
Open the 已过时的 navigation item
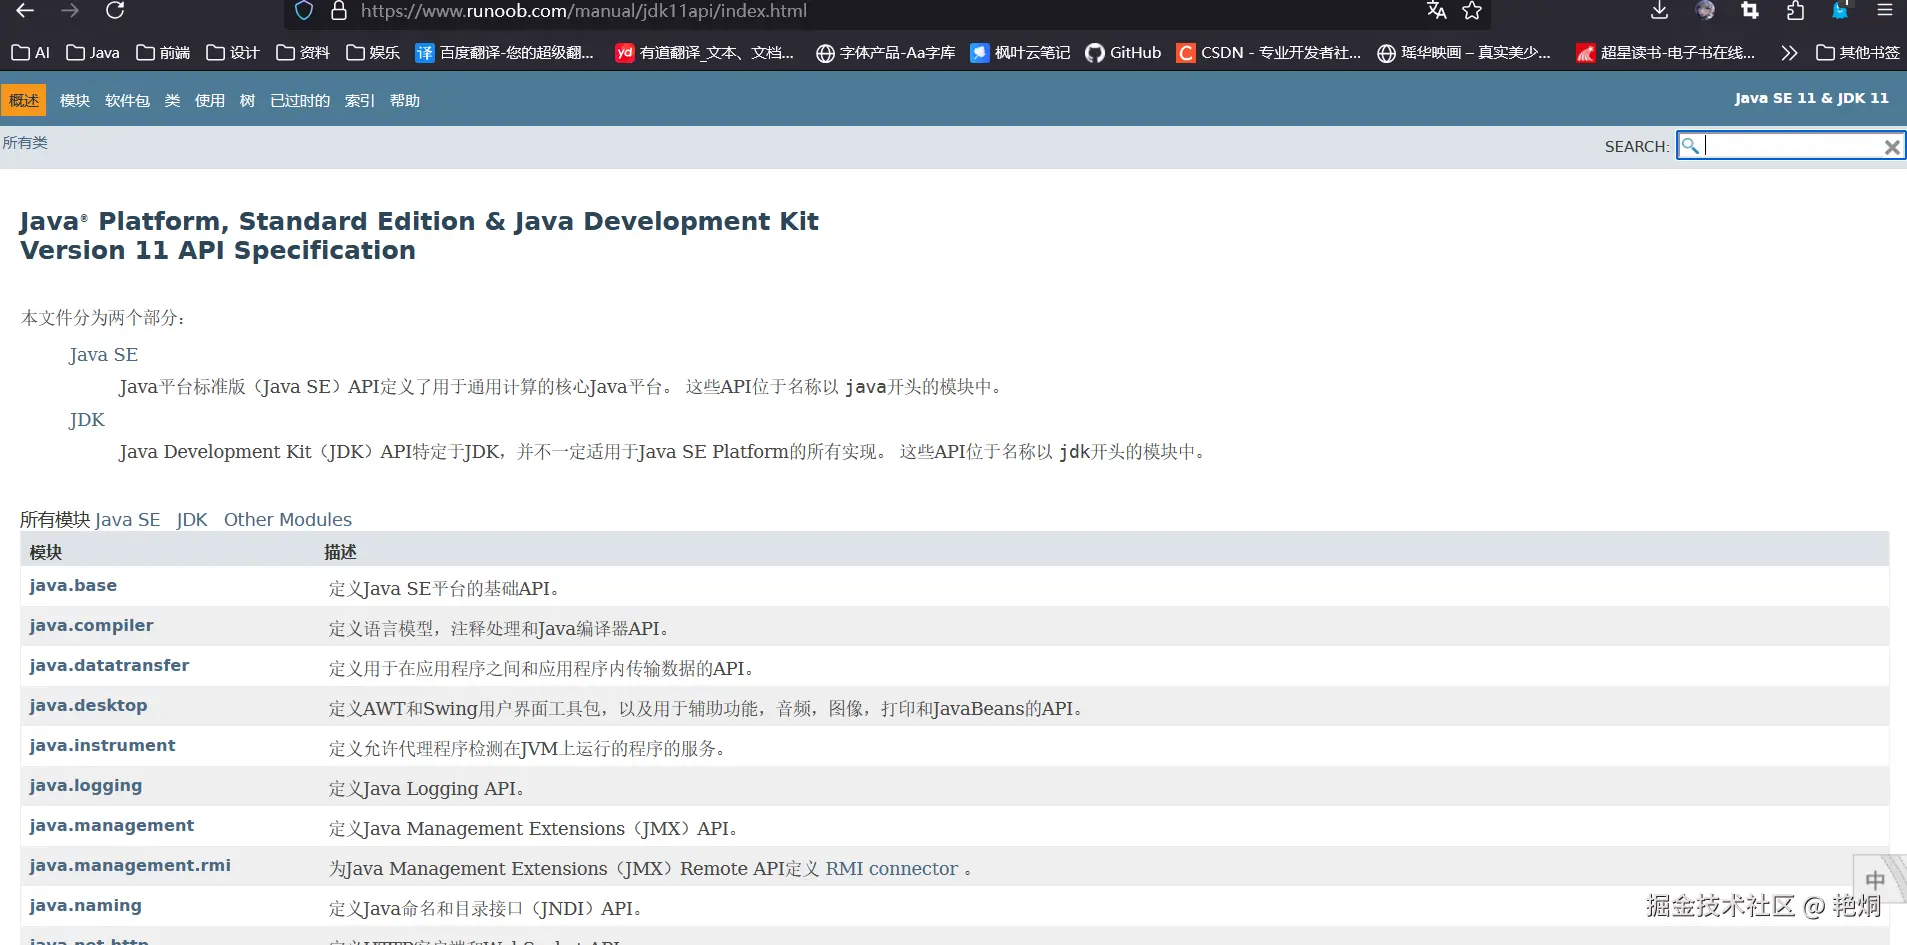[x=300, y=100]
